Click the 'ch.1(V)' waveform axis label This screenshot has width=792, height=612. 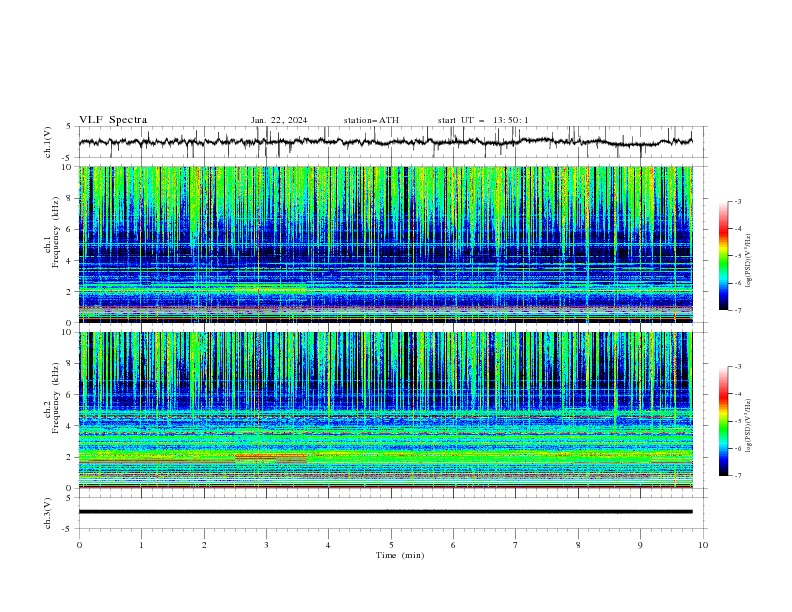(x=48, y=142)
